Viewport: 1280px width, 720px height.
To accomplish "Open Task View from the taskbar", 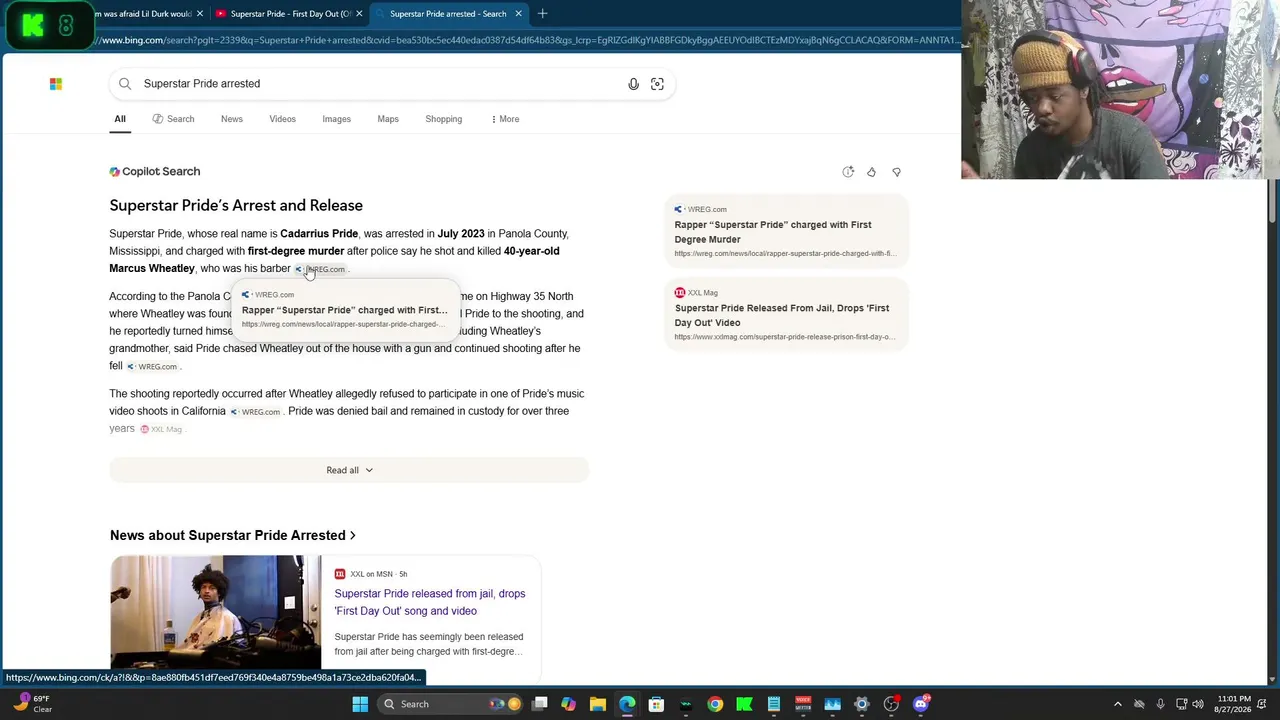I will [x=540, y=704].
